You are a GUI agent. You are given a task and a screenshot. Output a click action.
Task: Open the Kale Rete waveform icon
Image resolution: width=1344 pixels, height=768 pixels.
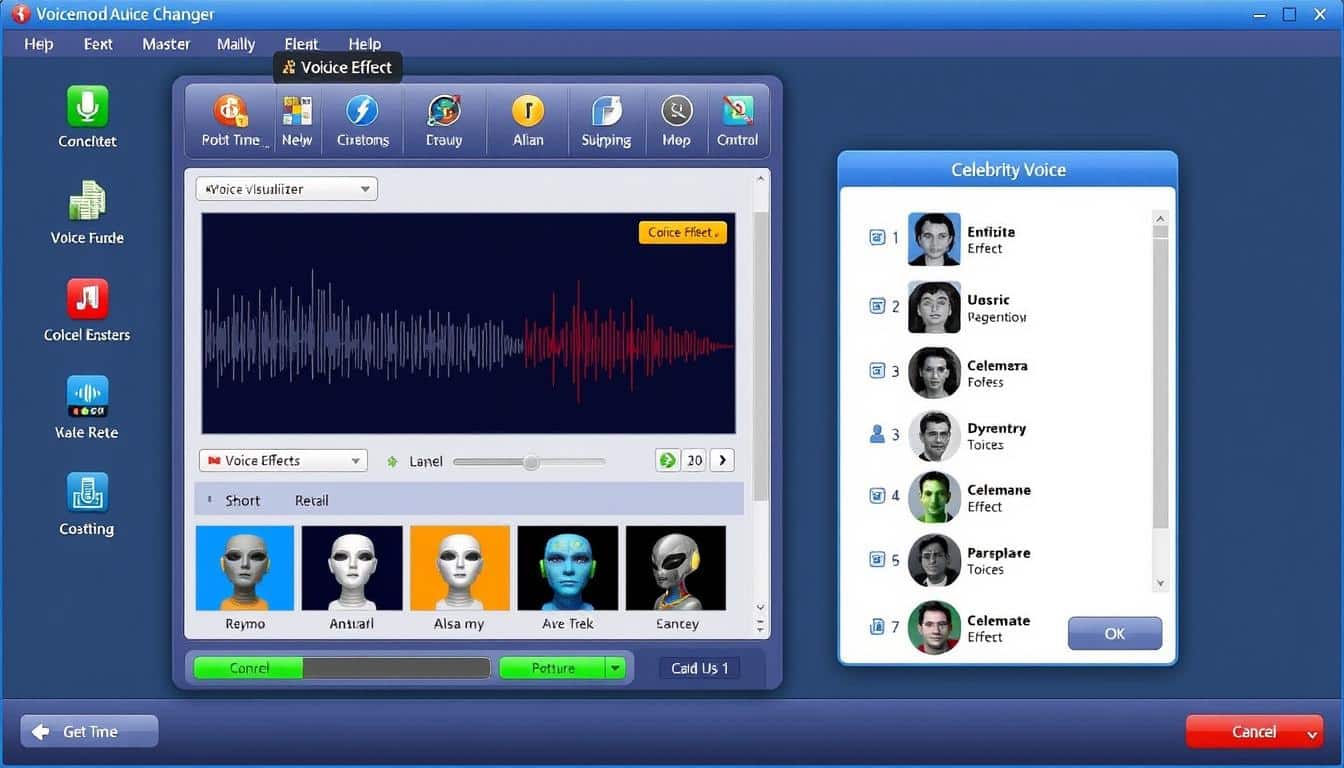point(87,396)
